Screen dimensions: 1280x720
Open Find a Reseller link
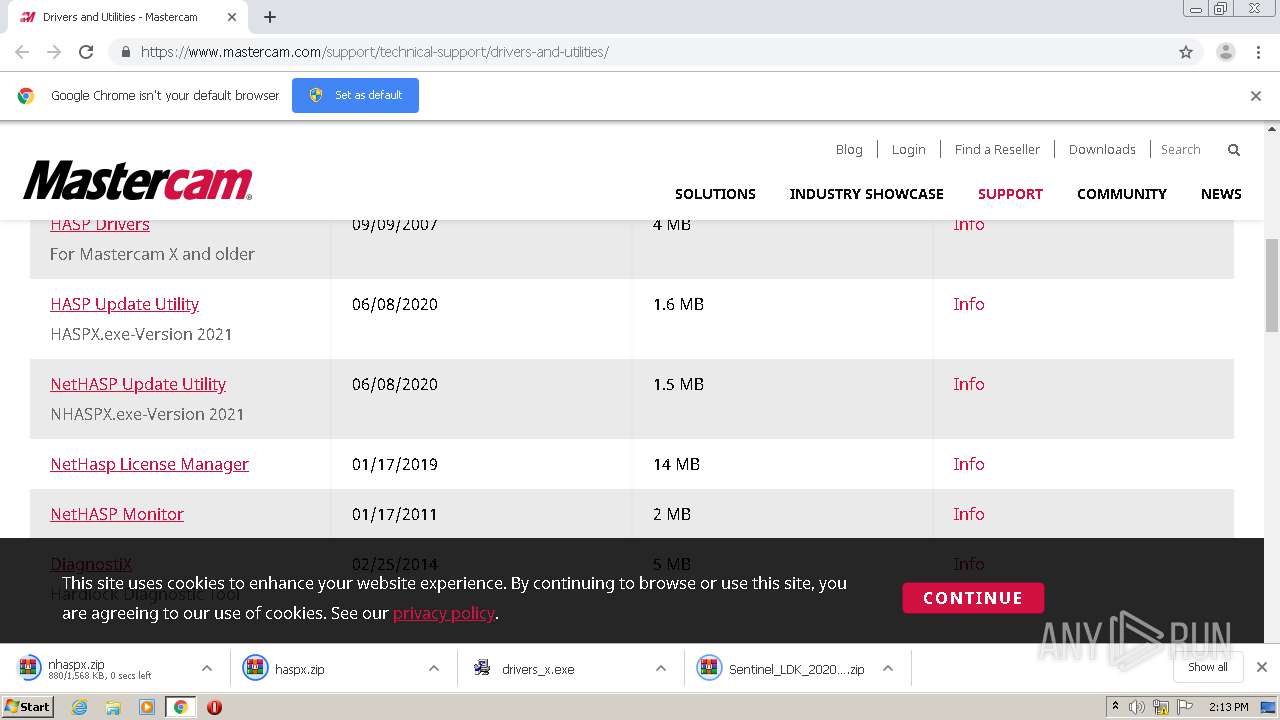(997, 149)
